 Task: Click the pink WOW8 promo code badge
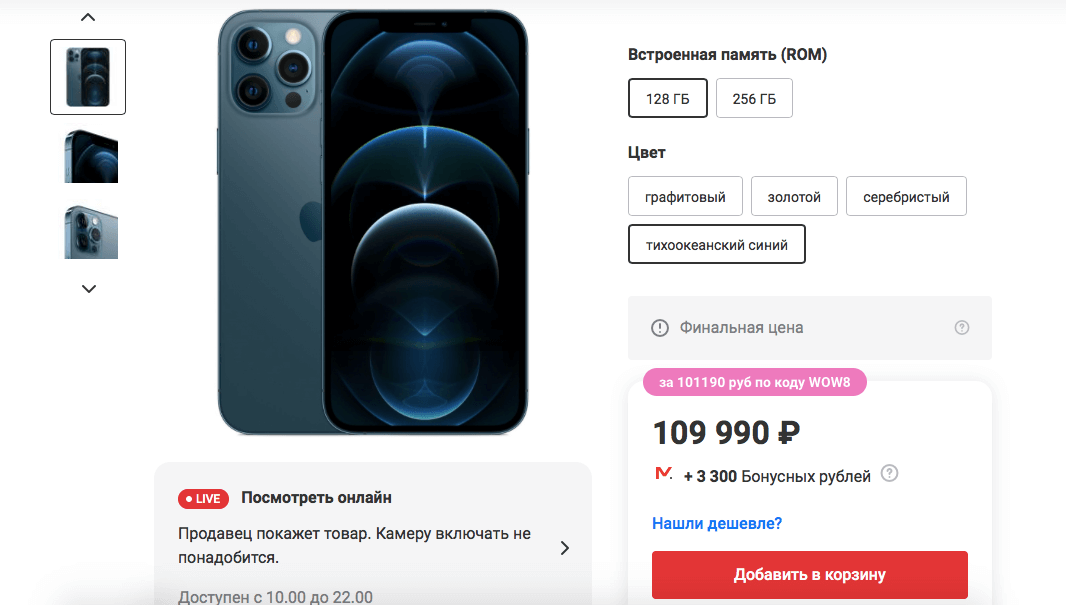point(755,382)
